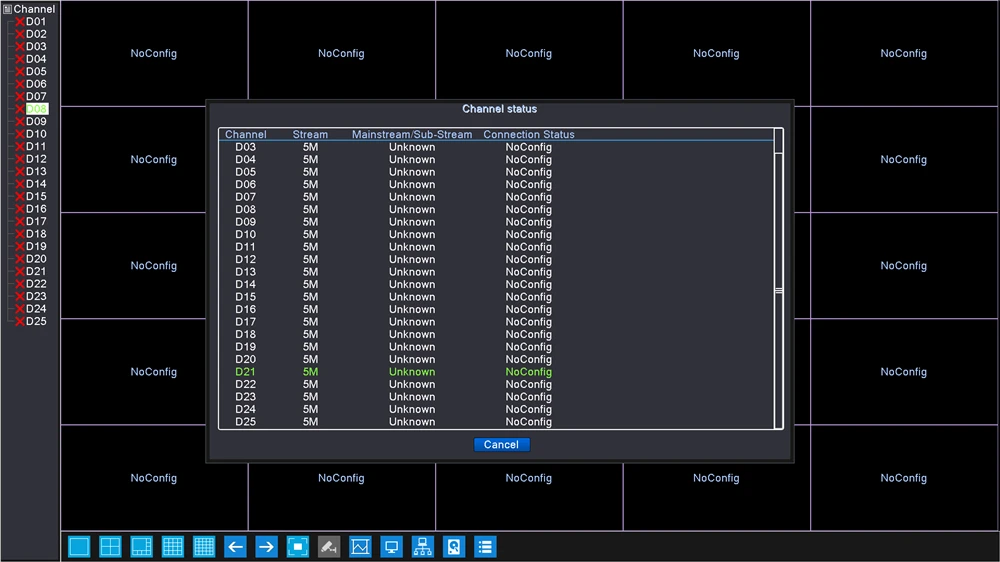Switch to sixteen-view grid layout
This screenshot has width=1000, height=562.
(x=173, y=547)
